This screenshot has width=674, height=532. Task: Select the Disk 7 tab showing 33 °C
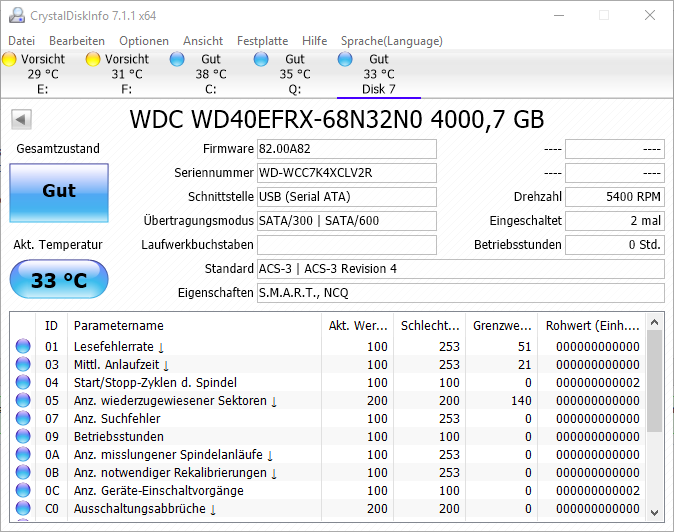[x=379, y=74]
